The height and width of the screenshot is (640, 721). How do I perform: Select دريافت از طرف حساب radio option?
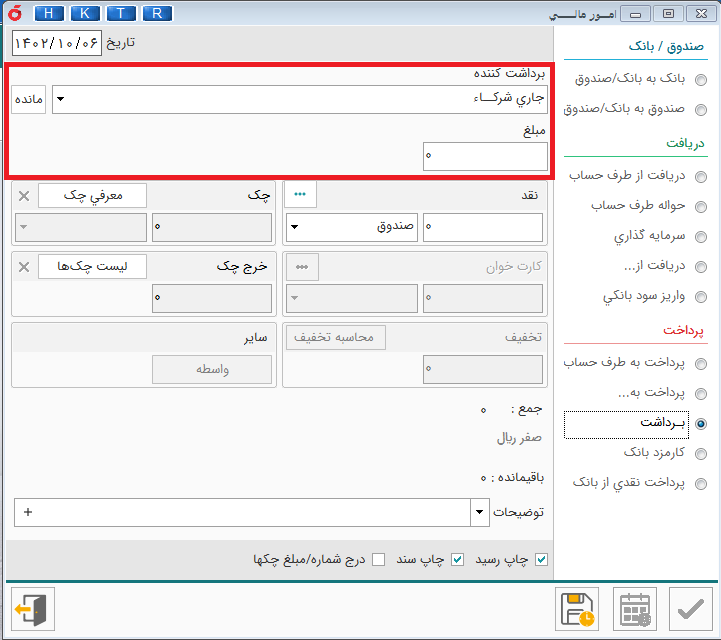(701, 177)
